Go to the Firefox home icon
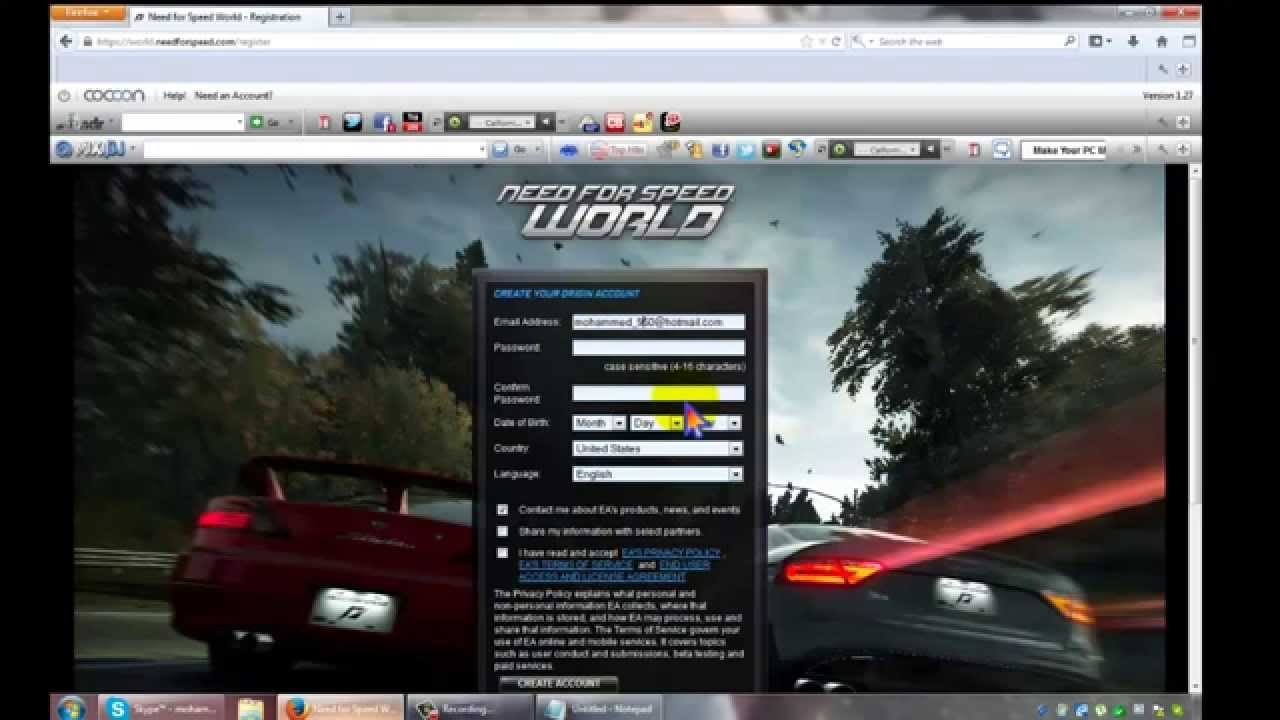This screenshot has height=720, width=1280. click(1161, 41)
